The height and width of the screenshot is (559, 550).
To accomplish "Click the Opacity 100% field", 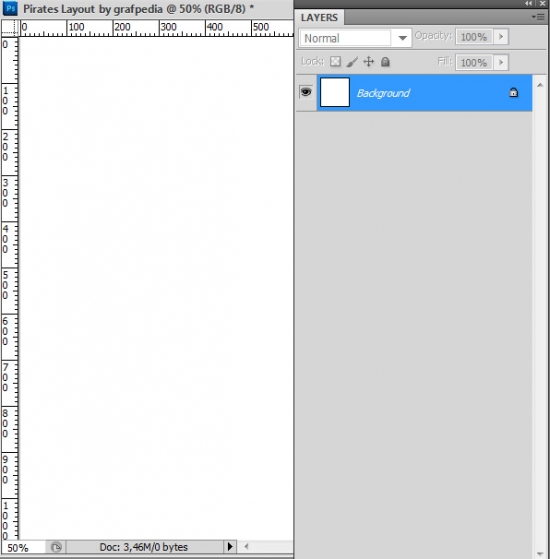I will [474, 37].
